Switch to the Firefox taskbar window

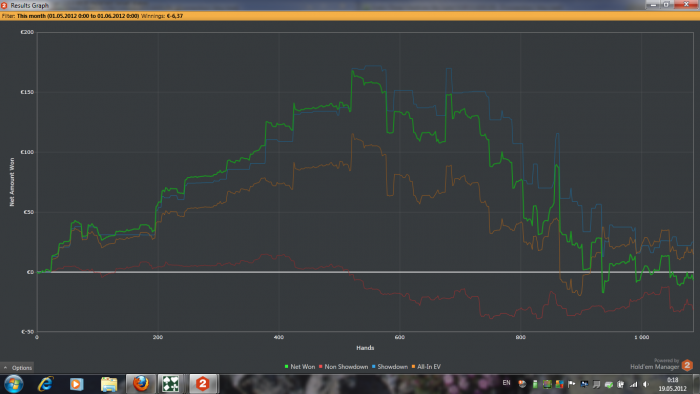[x=141, y=384]
